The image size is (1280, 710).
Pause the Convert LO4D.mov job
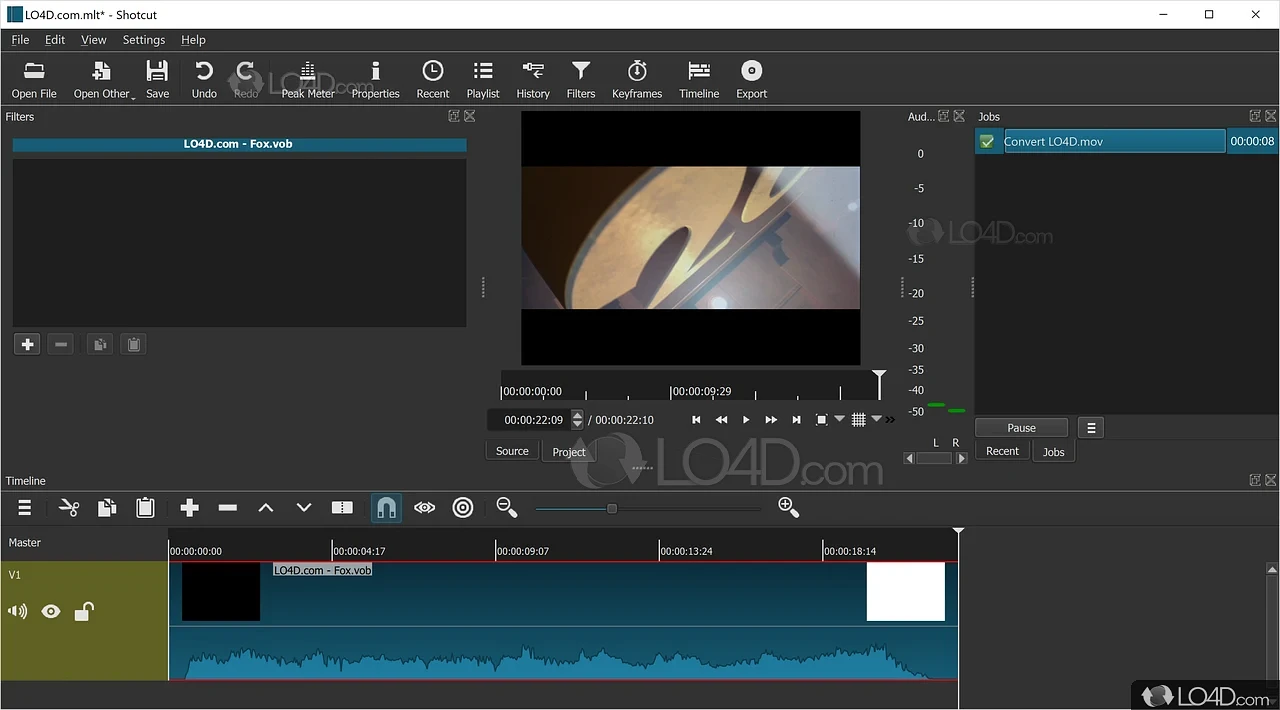(x=1021, y=427)
